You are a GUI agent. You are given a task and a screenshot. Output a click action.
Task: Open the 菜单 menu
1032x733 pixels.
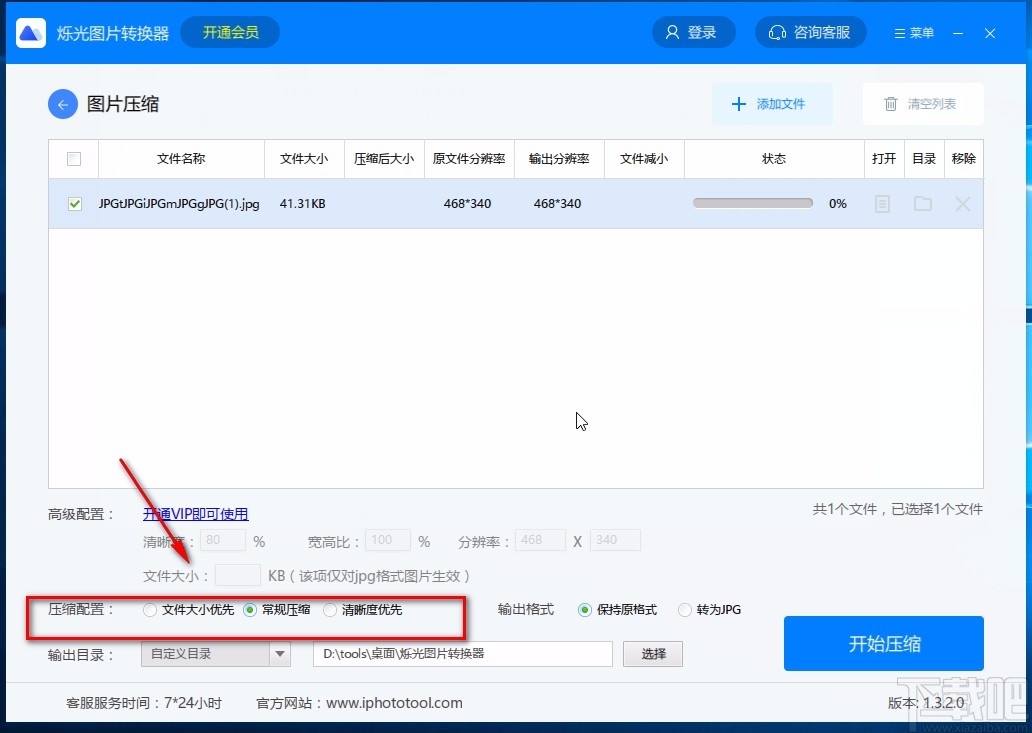(913, 32)
